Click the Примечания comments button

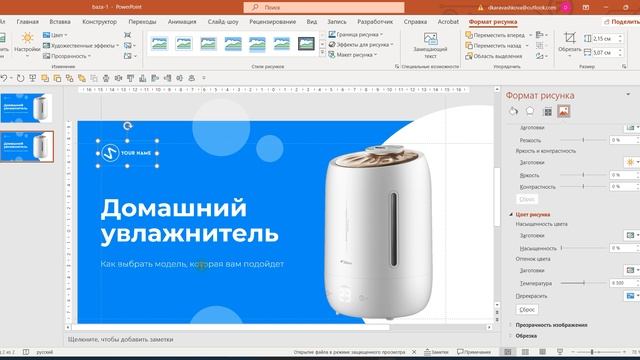click(474, 352)
